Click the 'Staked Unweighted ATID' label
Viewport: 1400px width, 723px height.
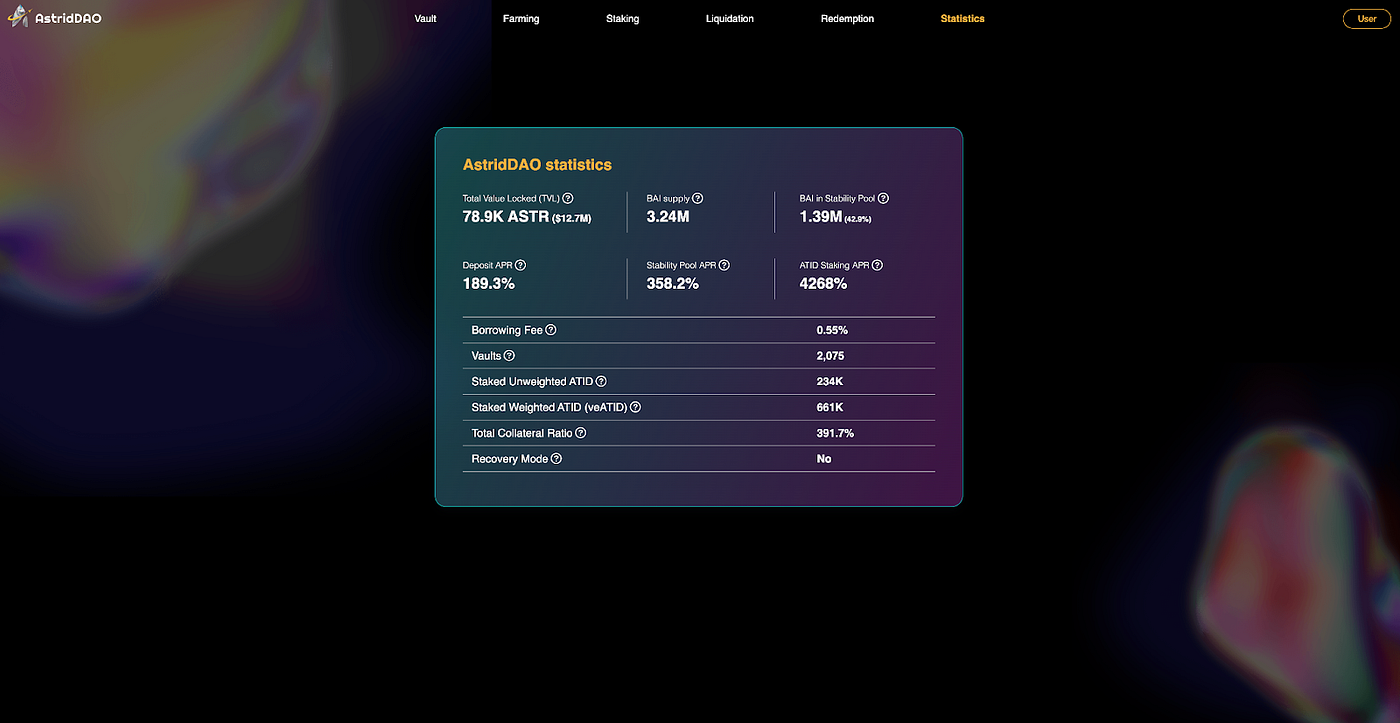pyautogui.click(x=532, y=382)
